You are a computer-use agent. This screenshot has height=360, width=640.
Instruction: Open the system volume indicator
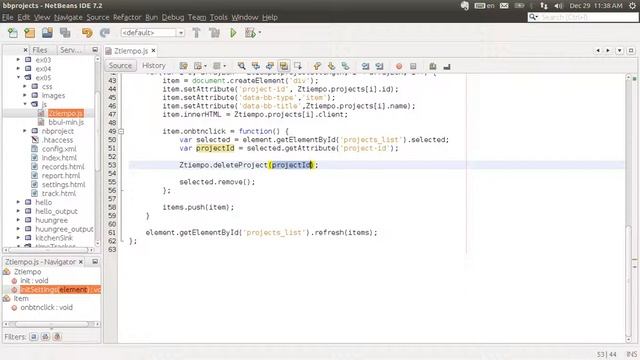[558, 6]
